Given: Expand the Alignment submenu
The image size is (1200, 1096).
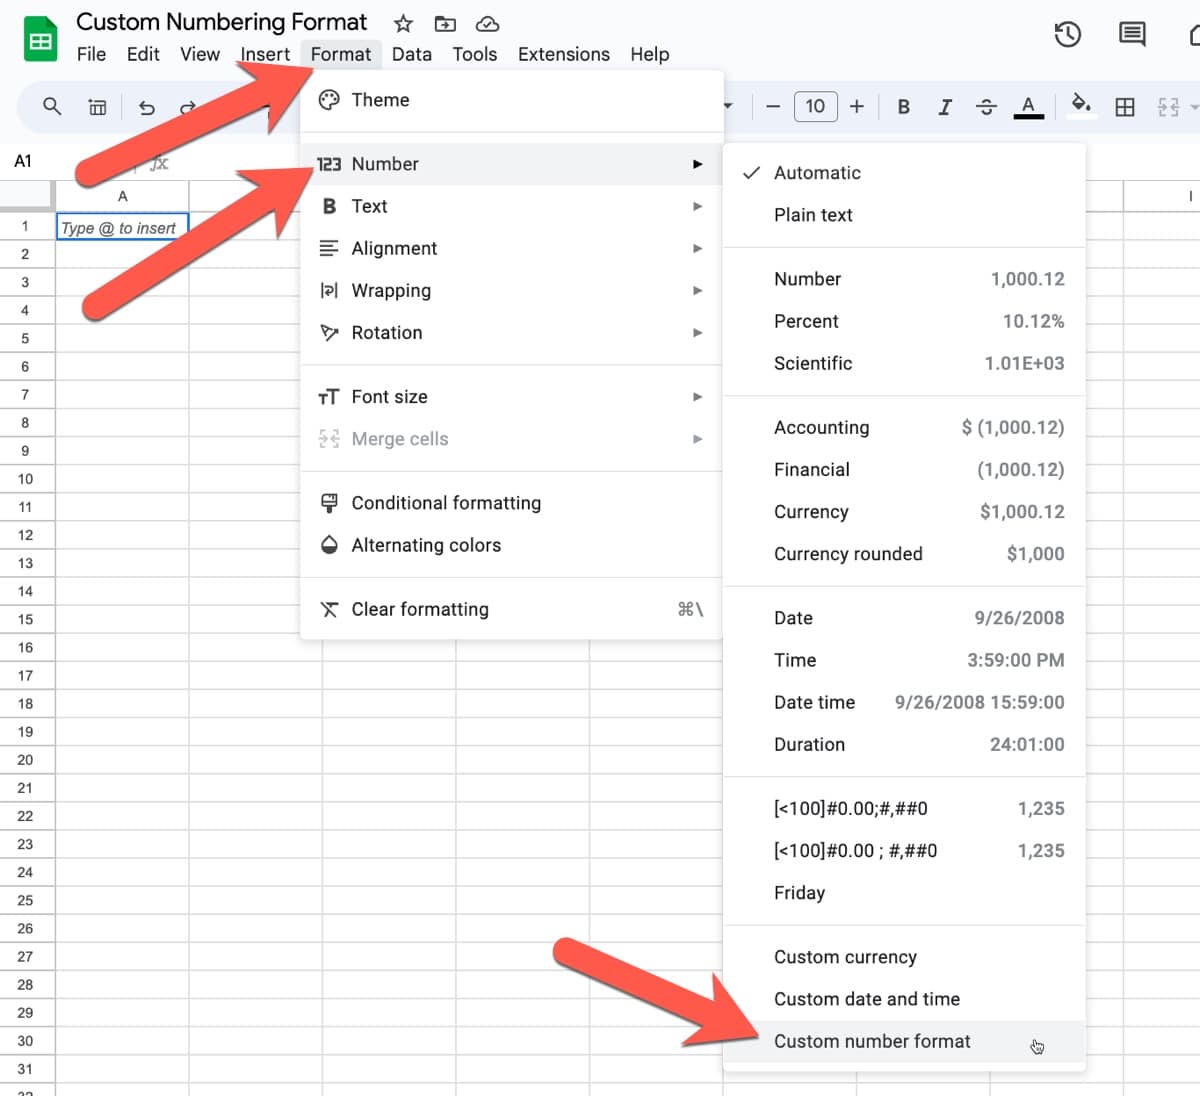Looking at the screenshot, I should pos(394,248).
